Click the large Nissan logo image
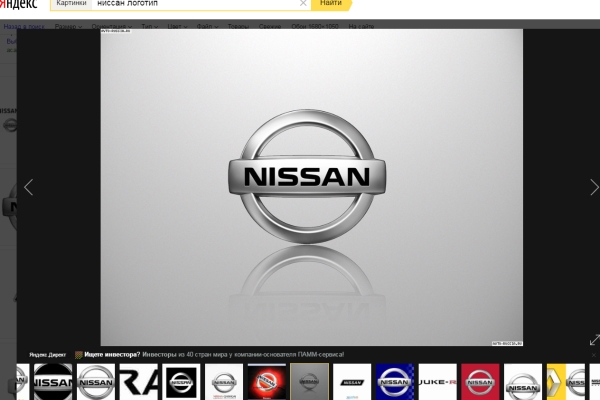 click(311, 188)
